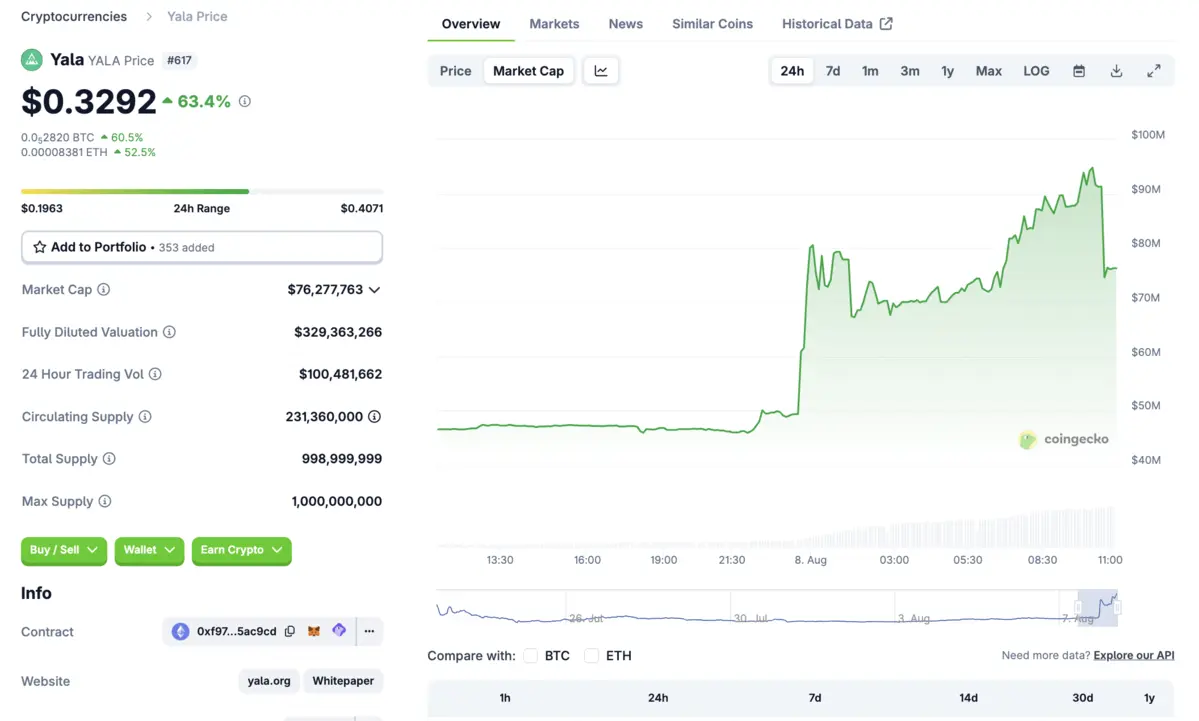
Task: Open the calendar date range picker
Action: coord(1079,71)
